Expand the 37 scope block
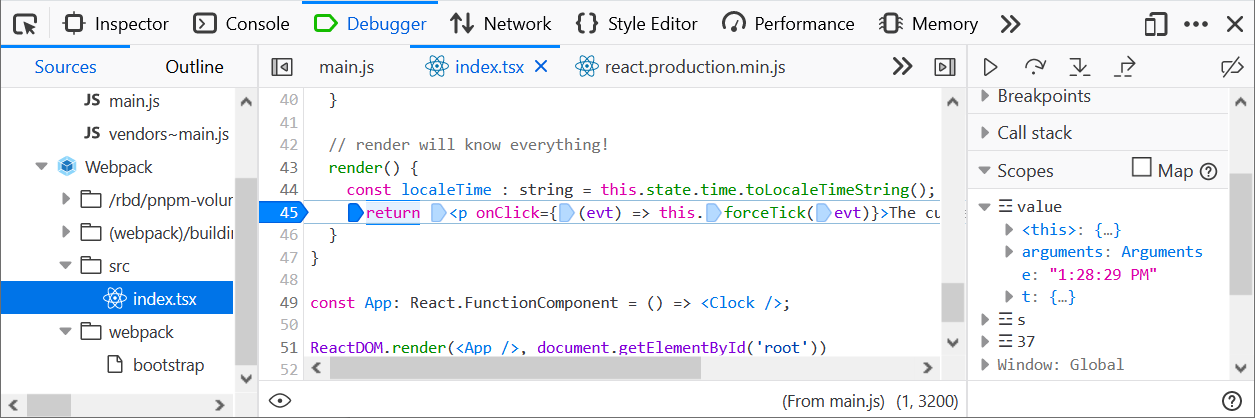This screenshot has height=418, width=1255. click(x=985, y=342)
